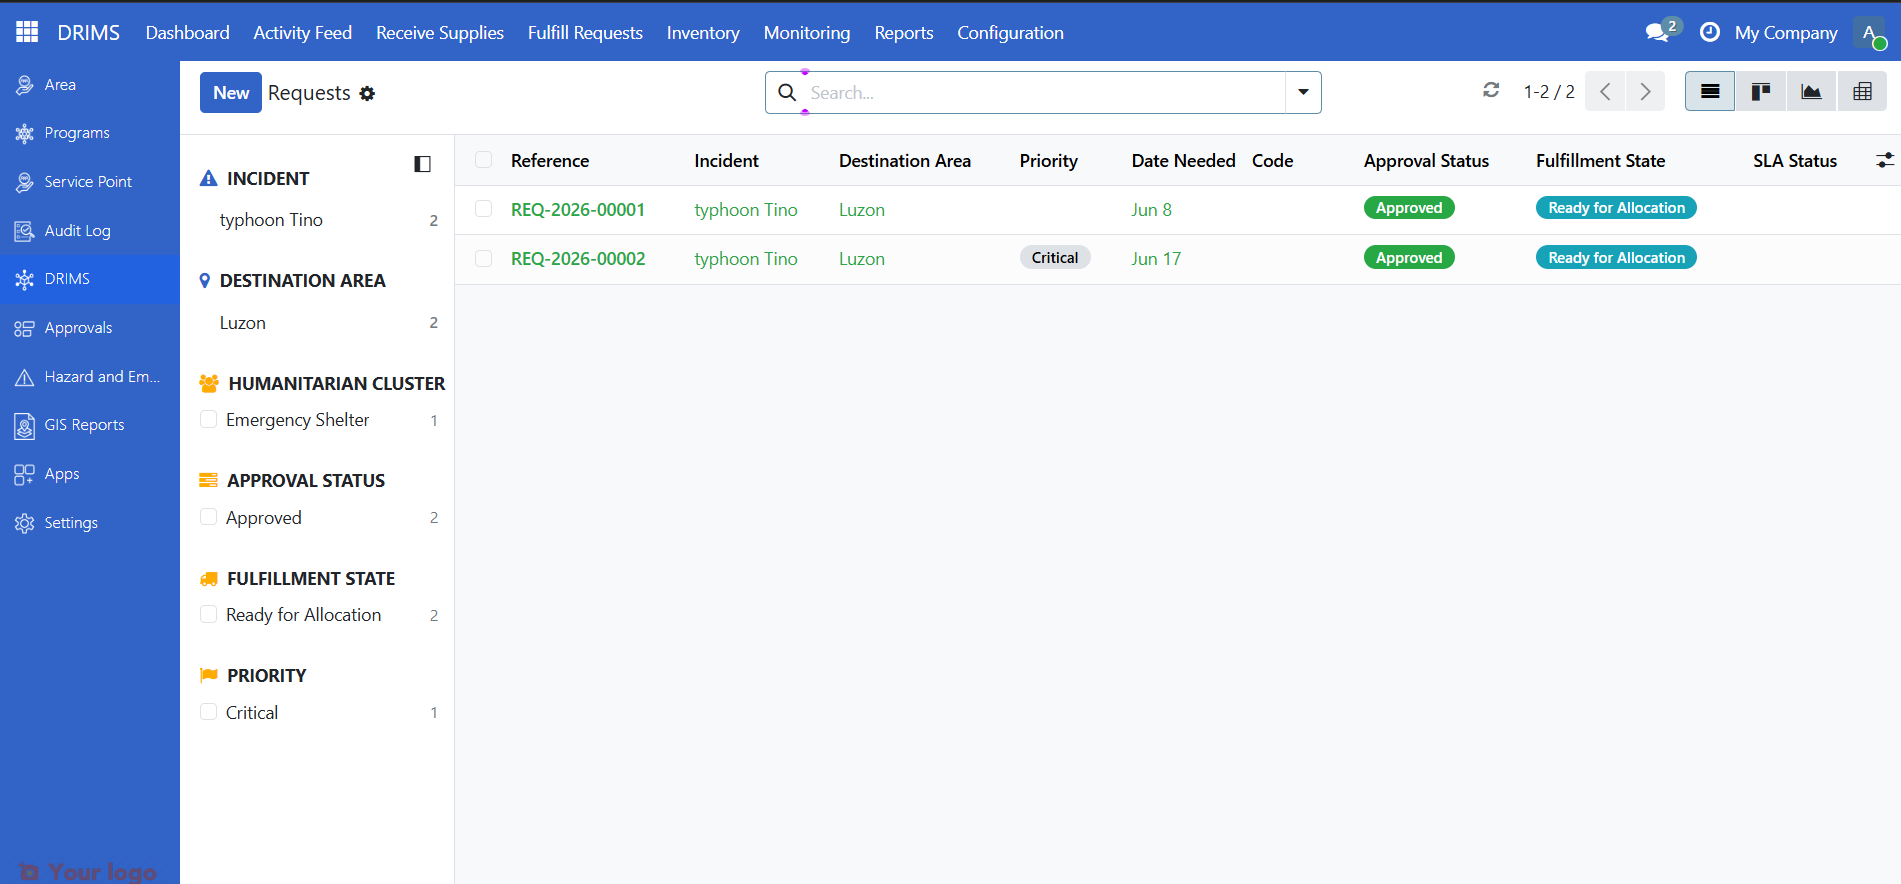Viewport: 1901px width, 884px height.
Task: Open the Settings gear in sidebar
Action: (25, 523)
